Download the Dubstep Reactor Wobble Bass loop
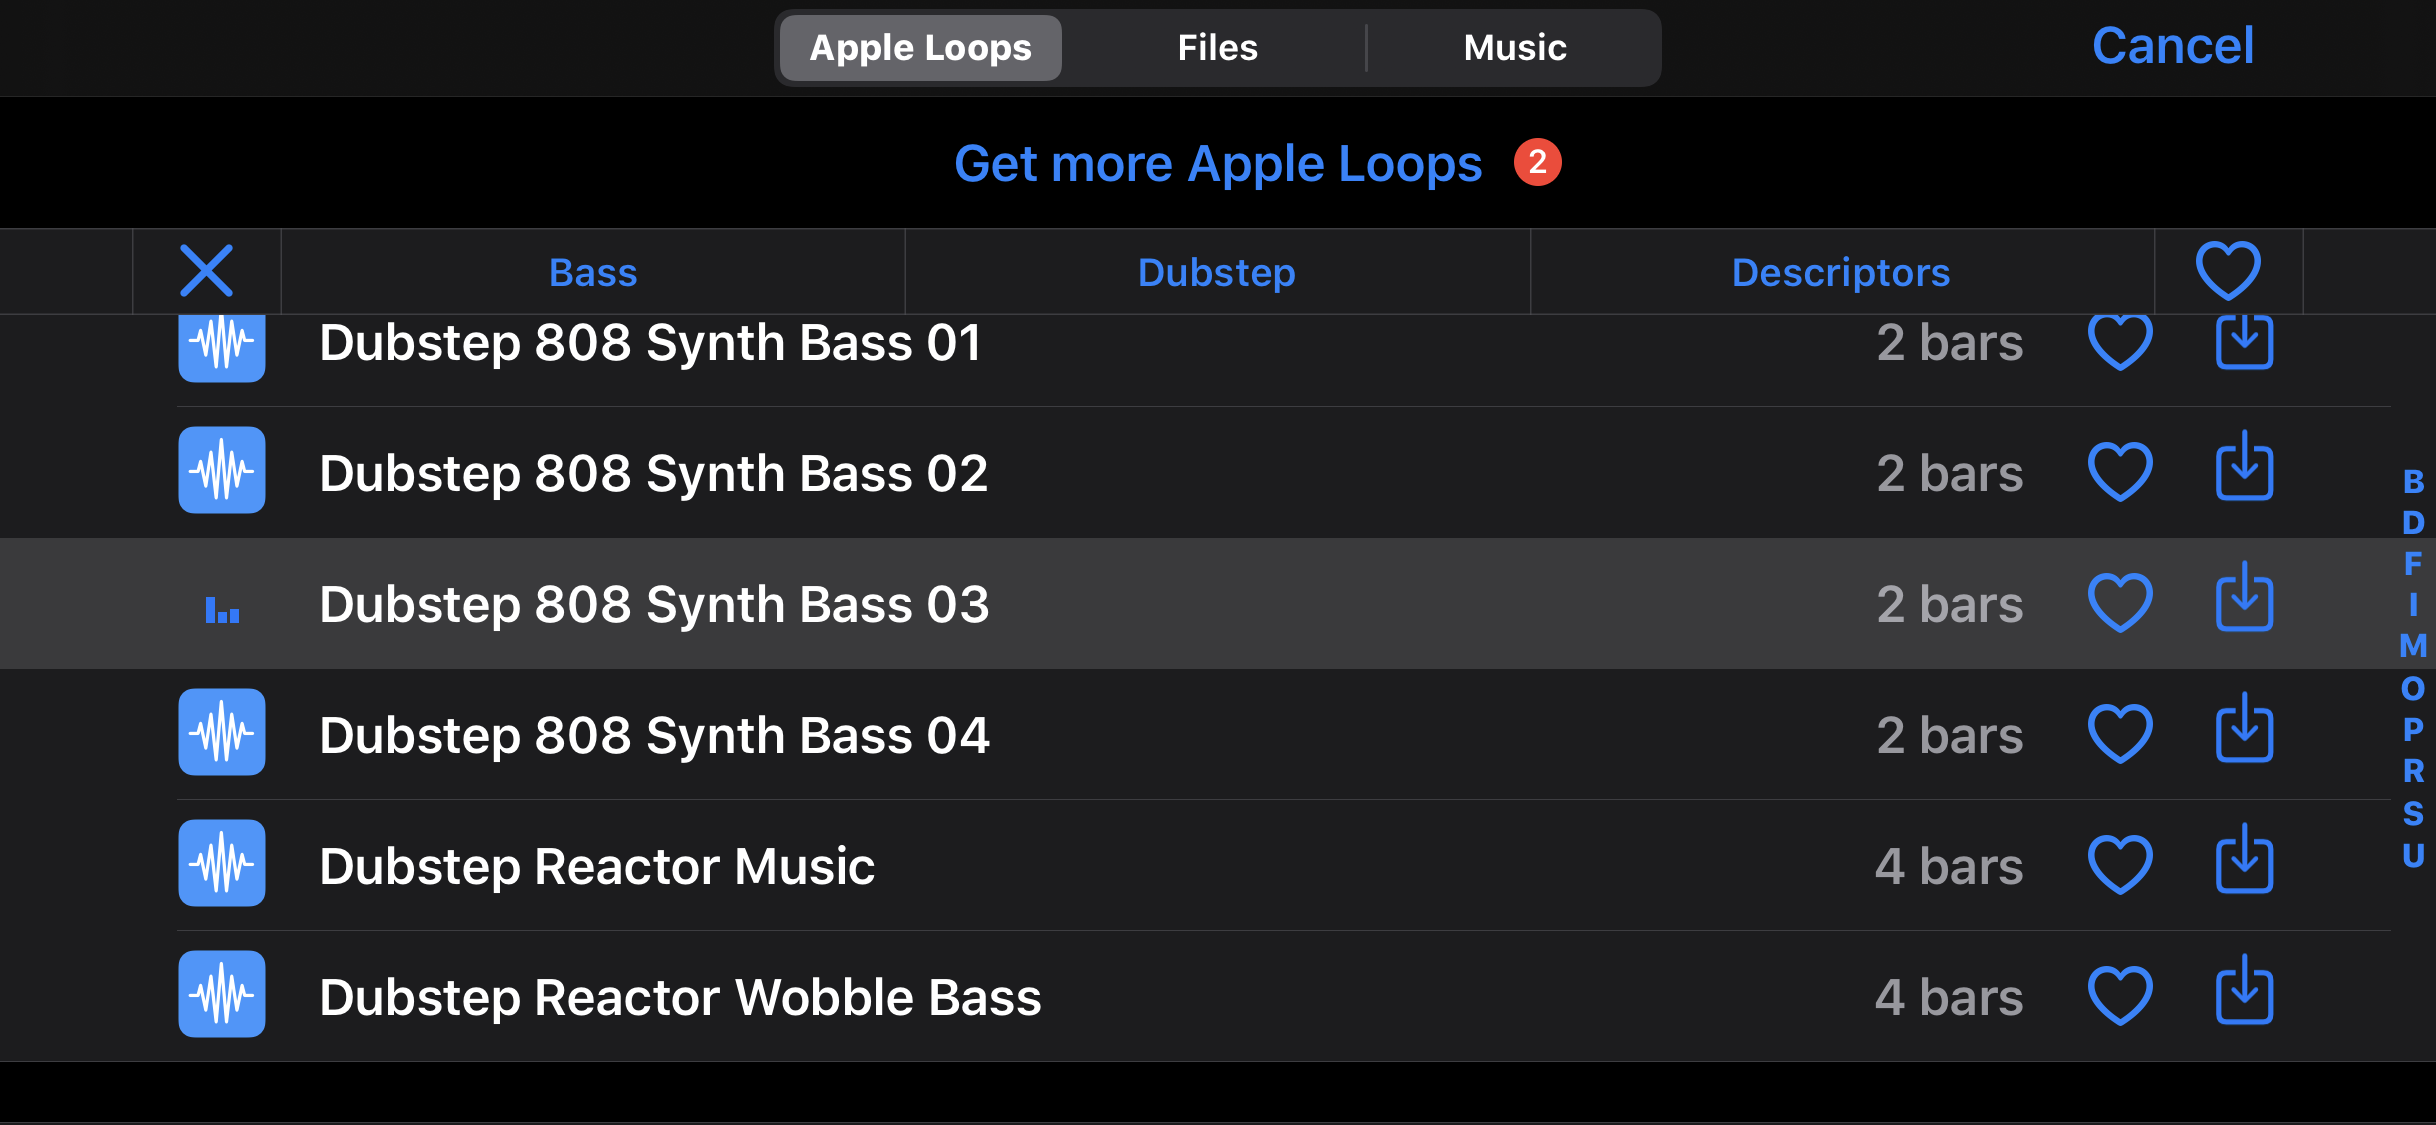Image resolution: width=2436 pixels, height=1125 pixels. [x=2244, y=994]
